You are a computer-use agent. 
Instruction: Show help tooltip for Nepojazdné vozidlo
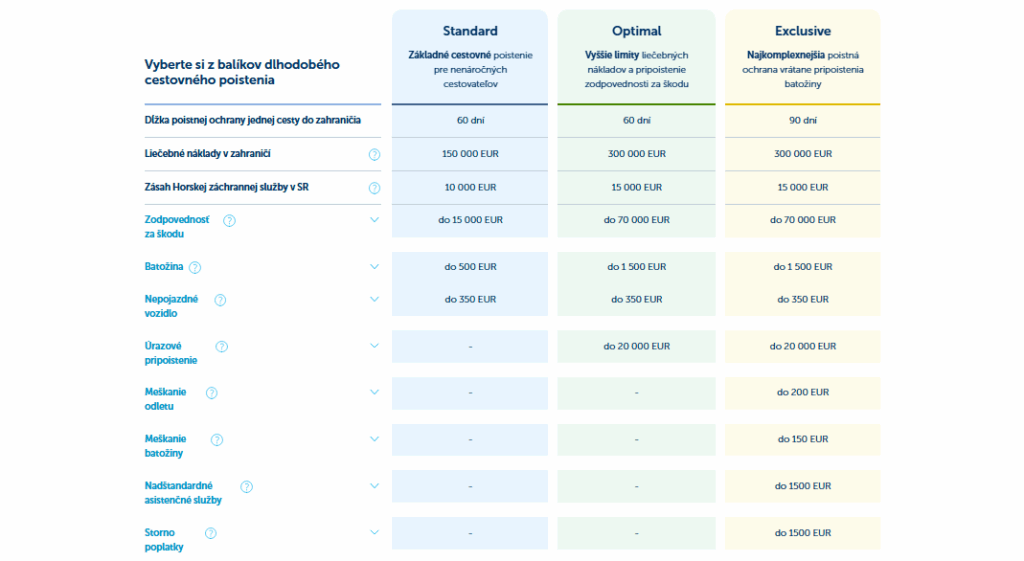tap(220, 299)
